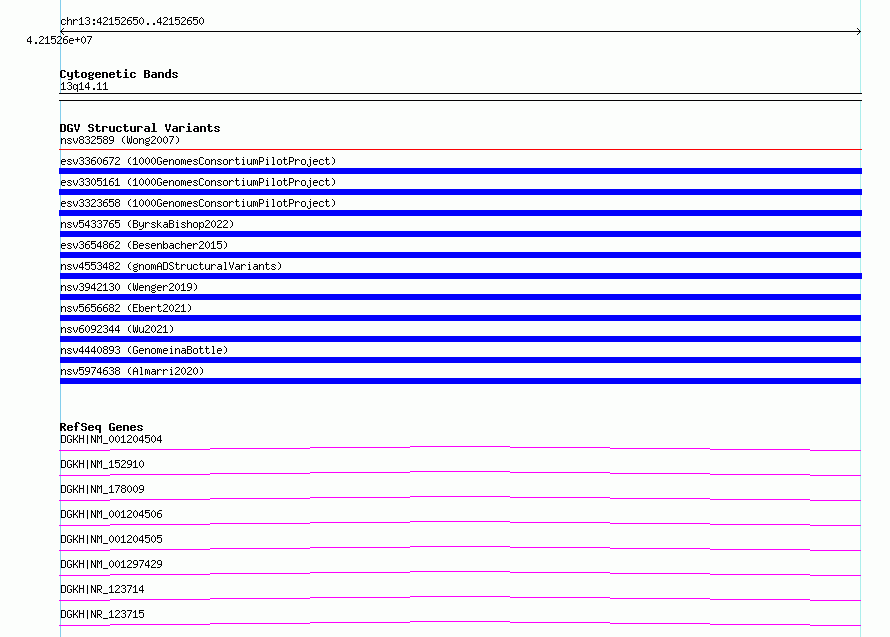Click nsv6092344 (Wu2021) label

117,329
